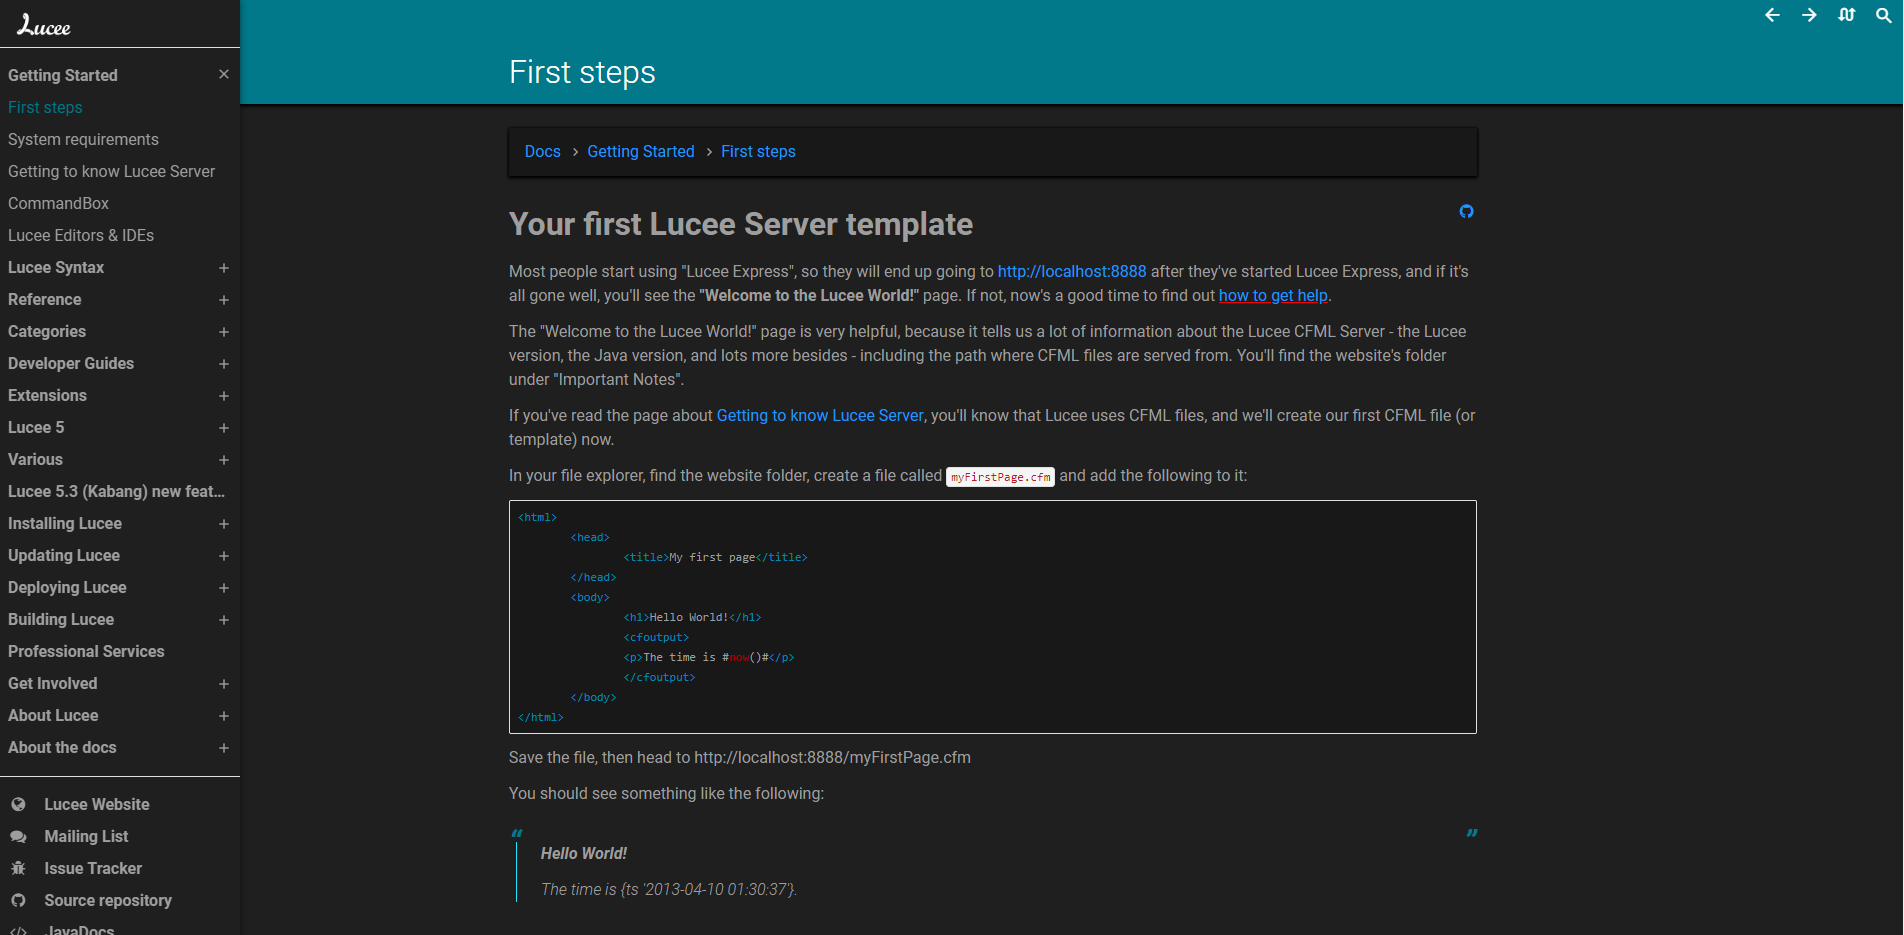Expand the Building Lucee section
Image resolution: width=1904 pixels, height=935 pixels.
224,620
